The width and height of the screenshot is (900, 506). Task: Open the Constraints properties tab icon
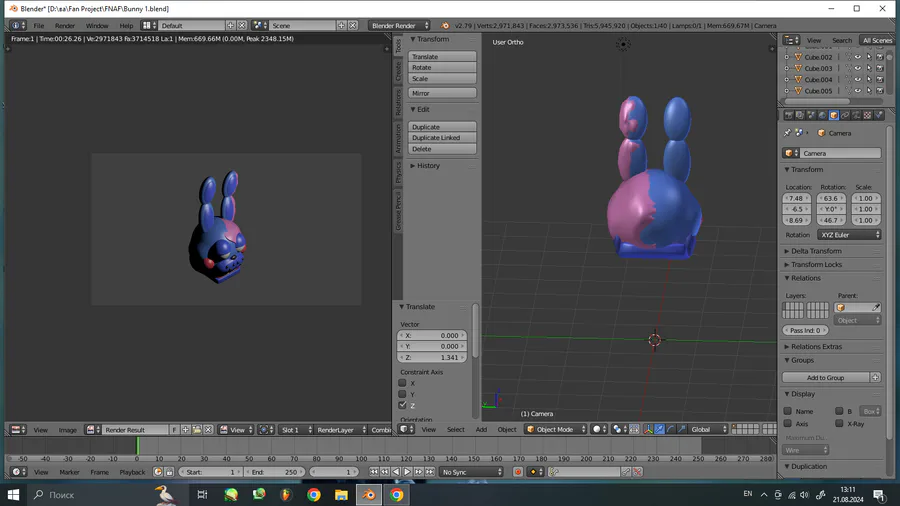(x=845, y=115)
